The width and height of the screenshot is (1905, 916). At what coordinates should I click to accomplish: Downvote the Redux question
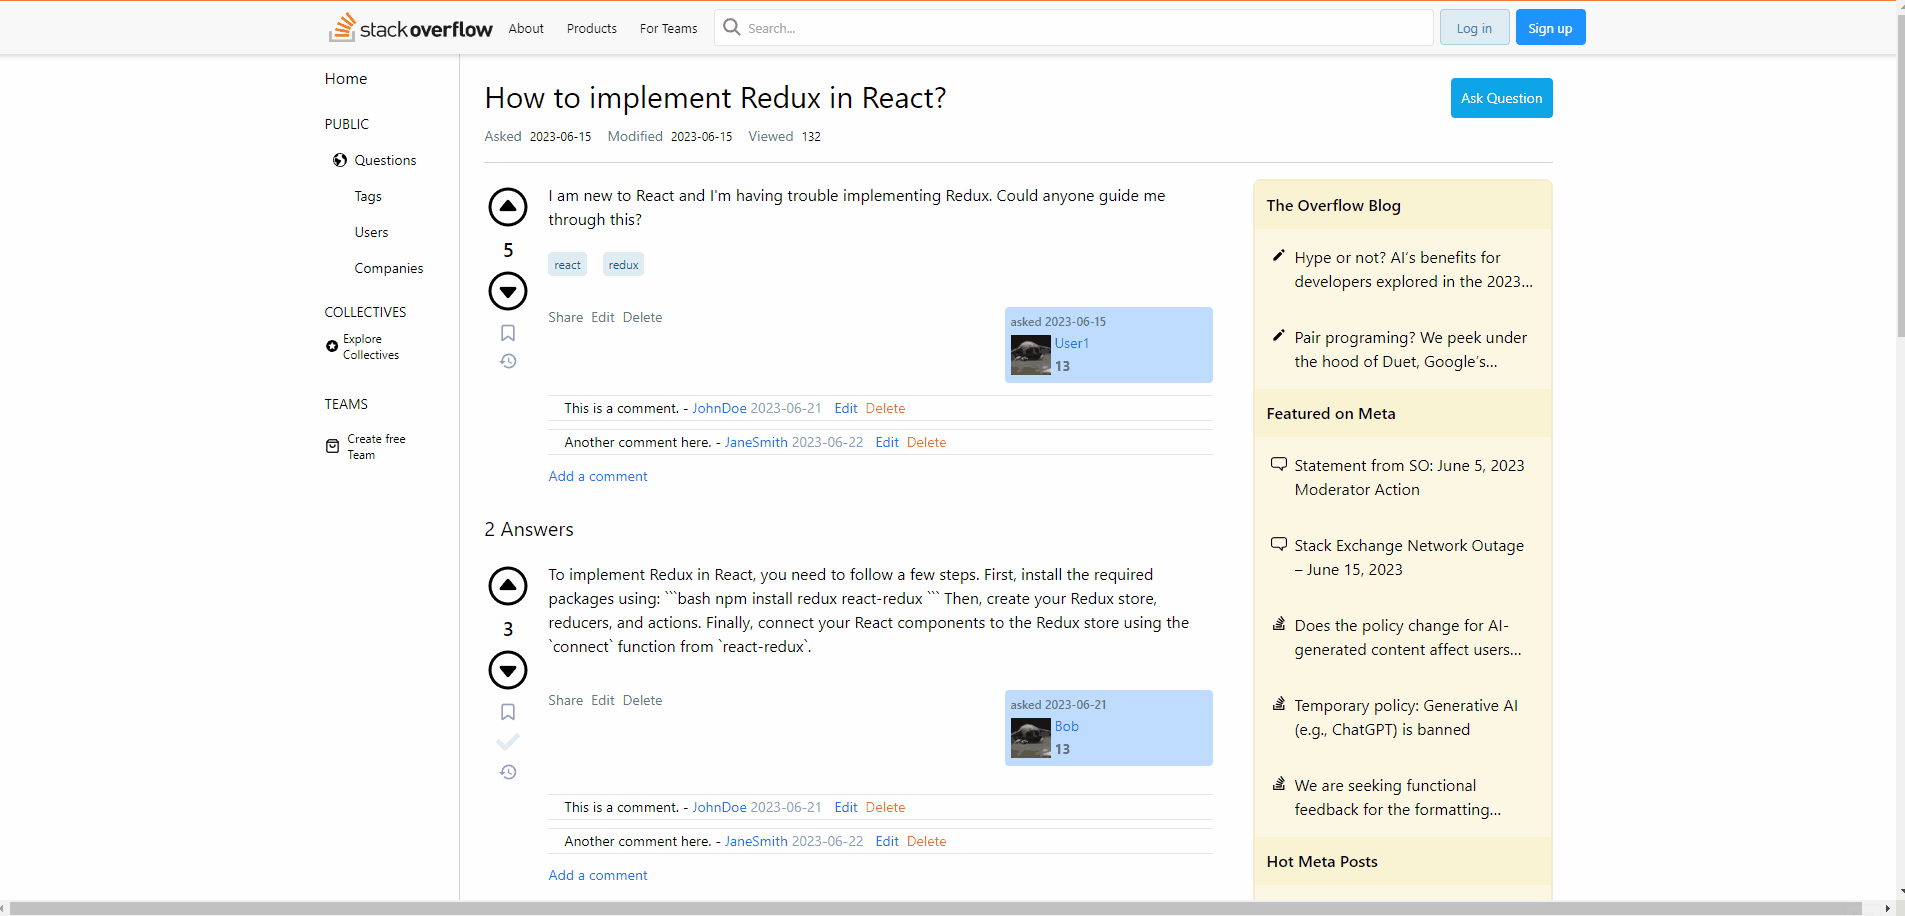(508, 291)
